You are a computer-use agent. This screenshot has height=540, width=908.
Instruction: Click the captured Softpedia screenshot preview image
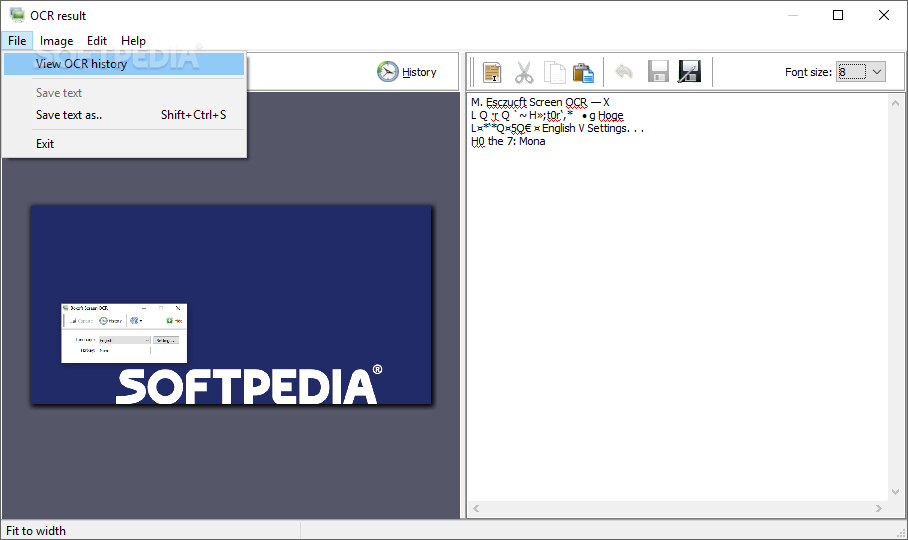tap(231, 304)
